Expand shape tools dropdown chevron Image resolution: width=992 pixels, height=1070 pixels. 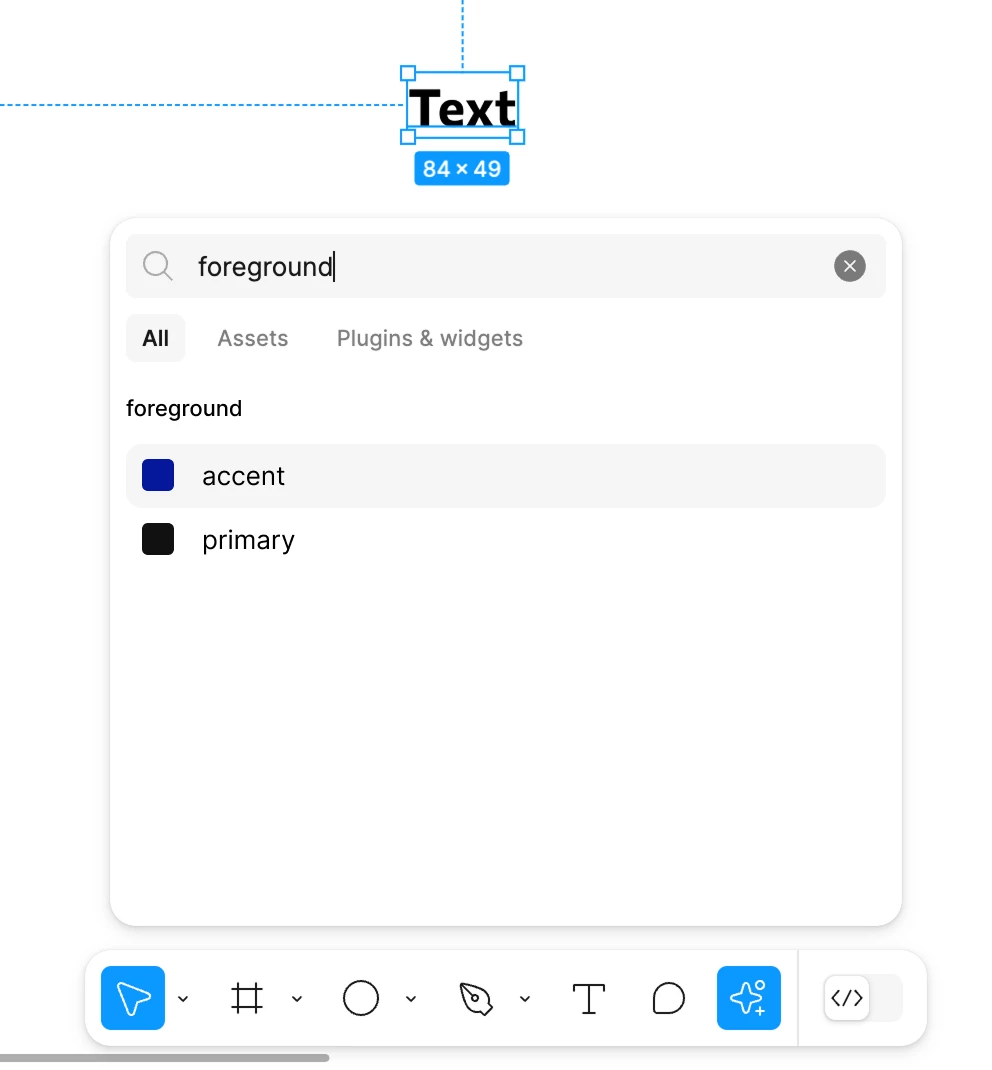coord(411,998)
